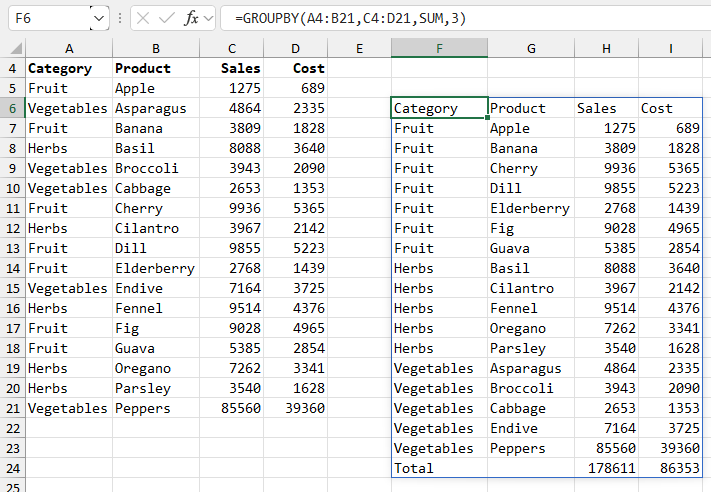
Task: Click Endive in column G
Action: click(x=531, y=428)
